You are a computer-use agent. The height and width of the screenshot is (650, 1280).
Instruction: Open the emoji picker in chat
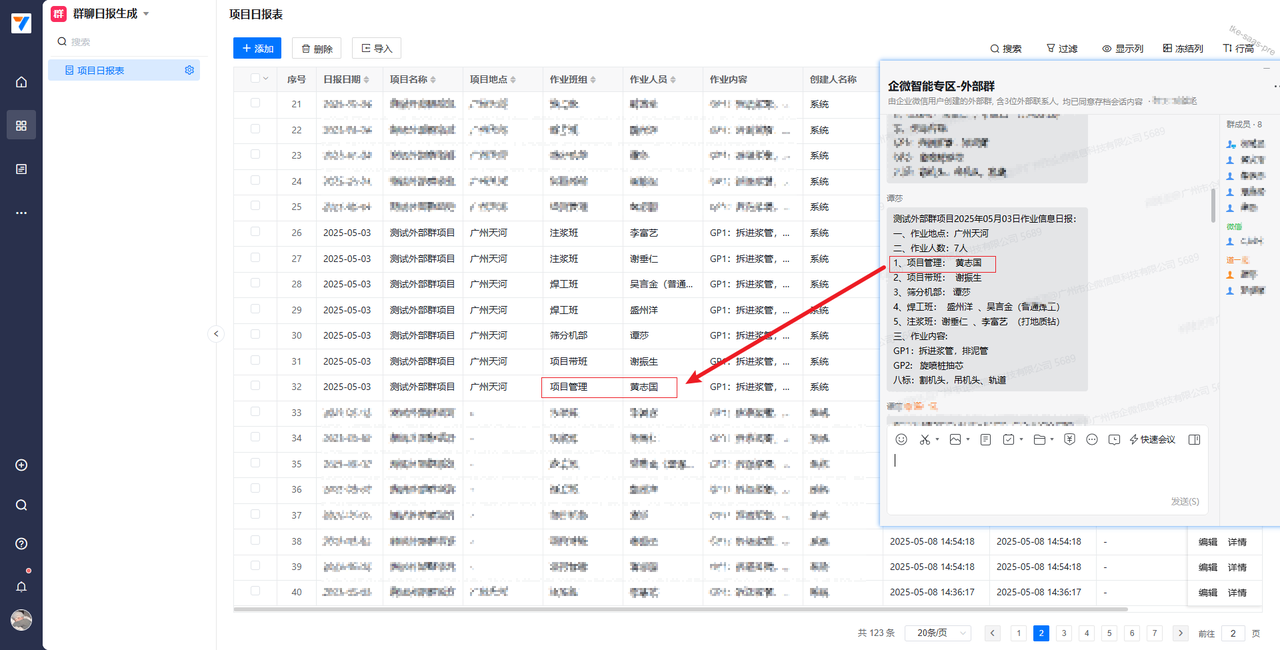(x=901, y=439)
